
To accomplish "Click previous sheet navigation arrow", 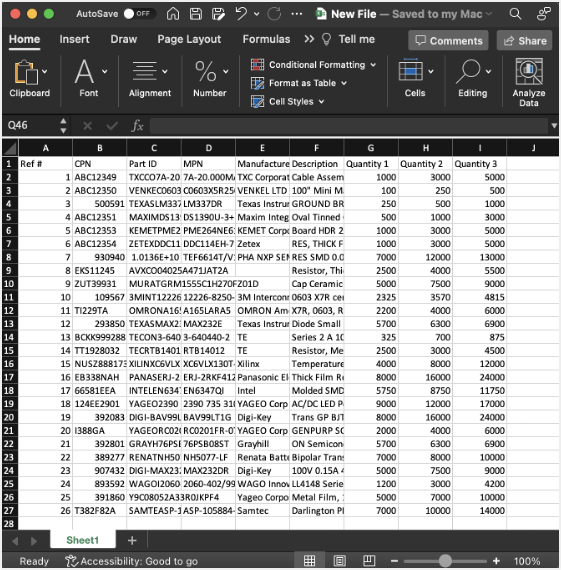I will 15,541.
